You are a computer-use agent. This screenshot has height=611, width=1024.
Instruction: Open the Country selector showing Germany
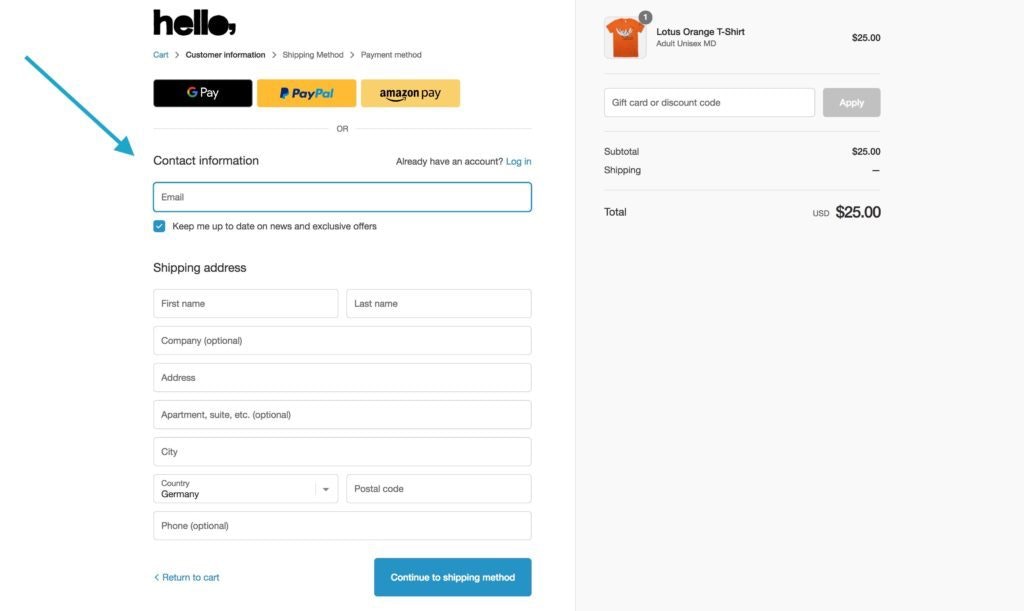click(240, 488)
